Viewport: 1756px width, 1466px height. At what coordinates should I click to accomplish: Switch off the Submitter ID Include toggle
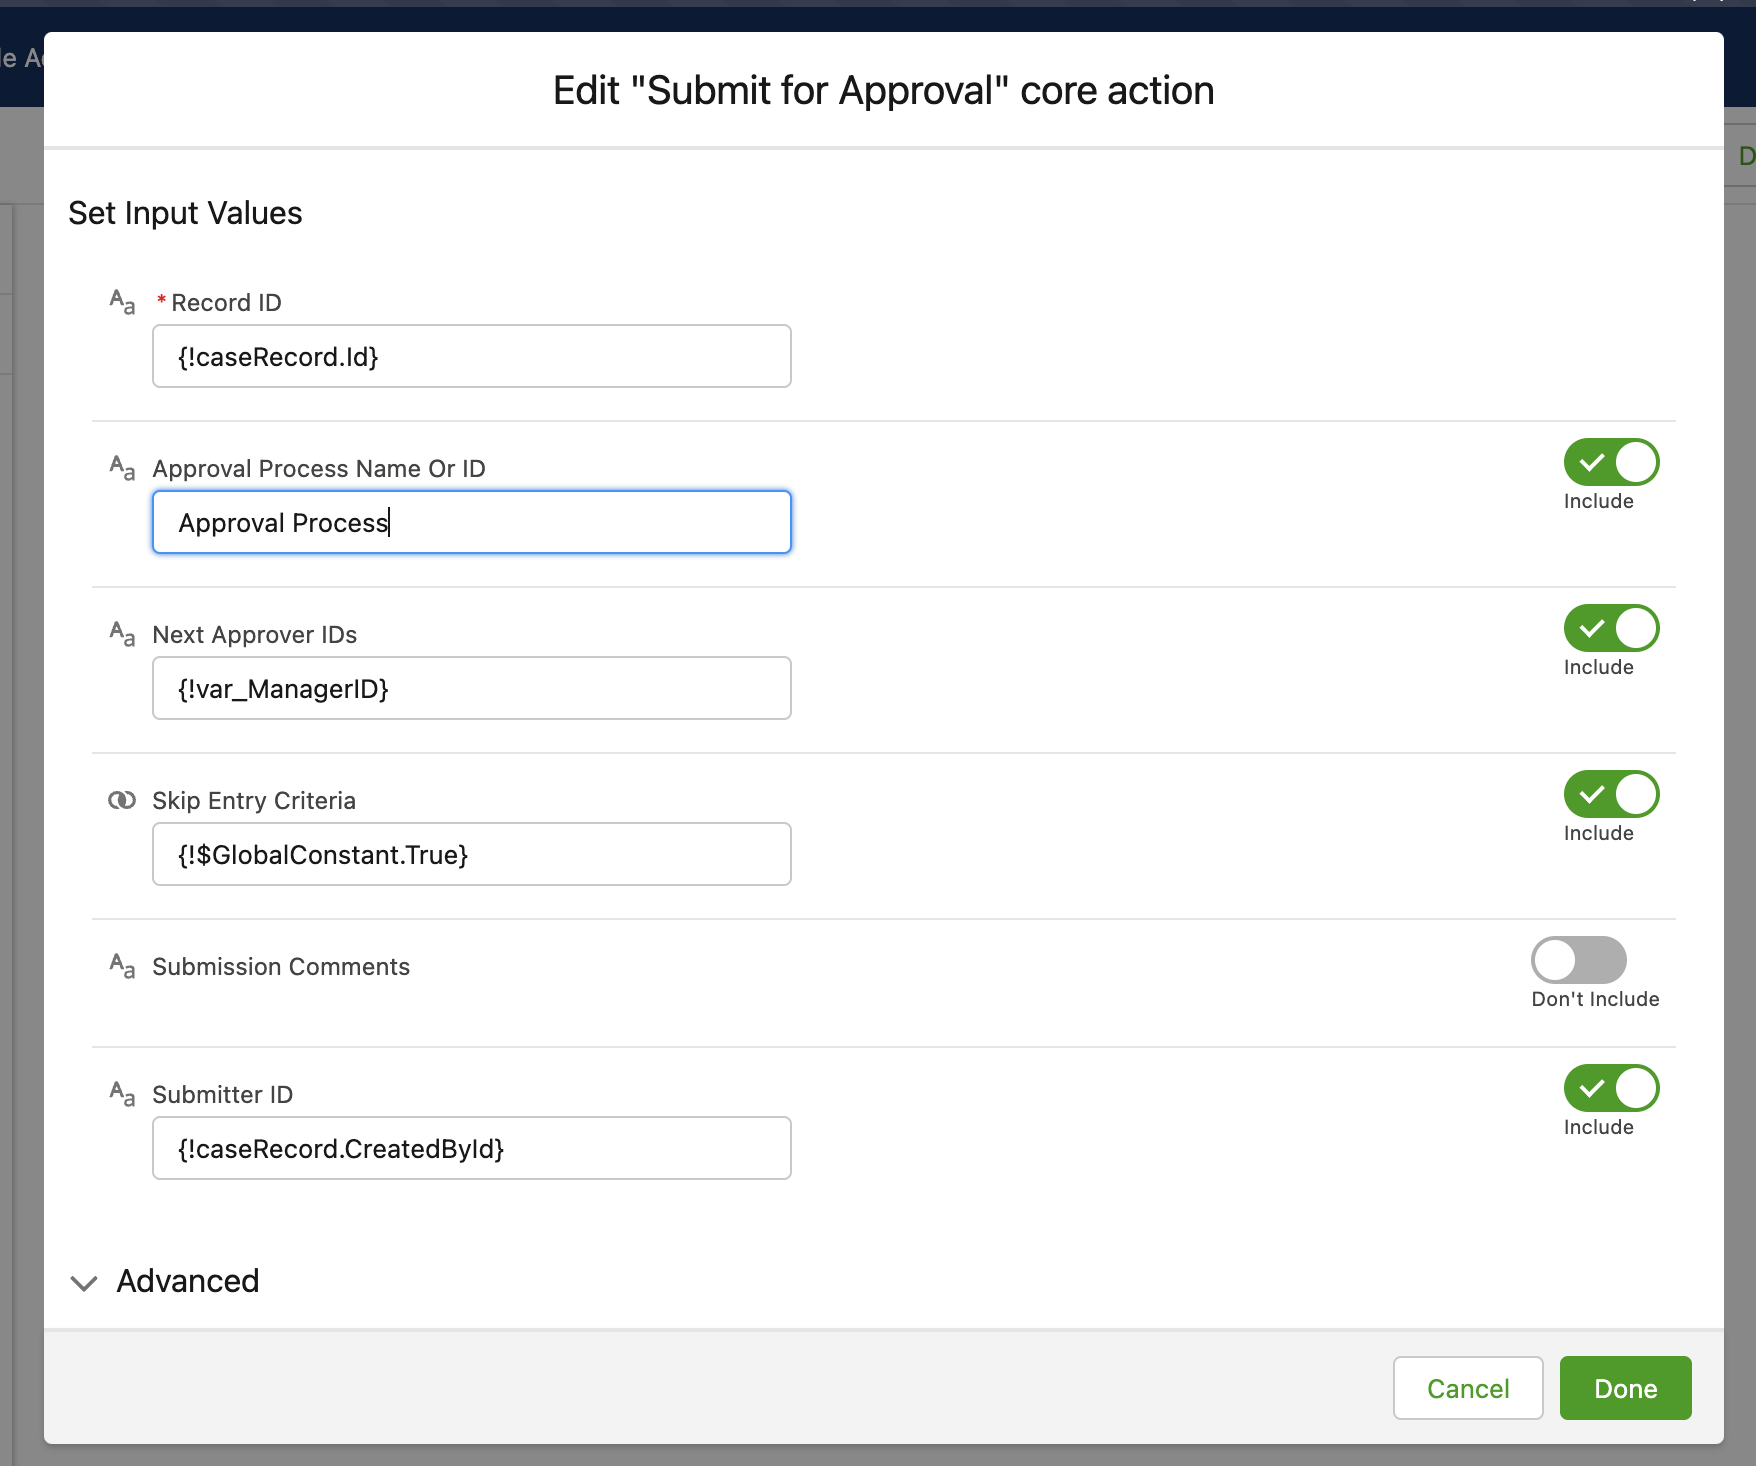click(1611, 1089)
